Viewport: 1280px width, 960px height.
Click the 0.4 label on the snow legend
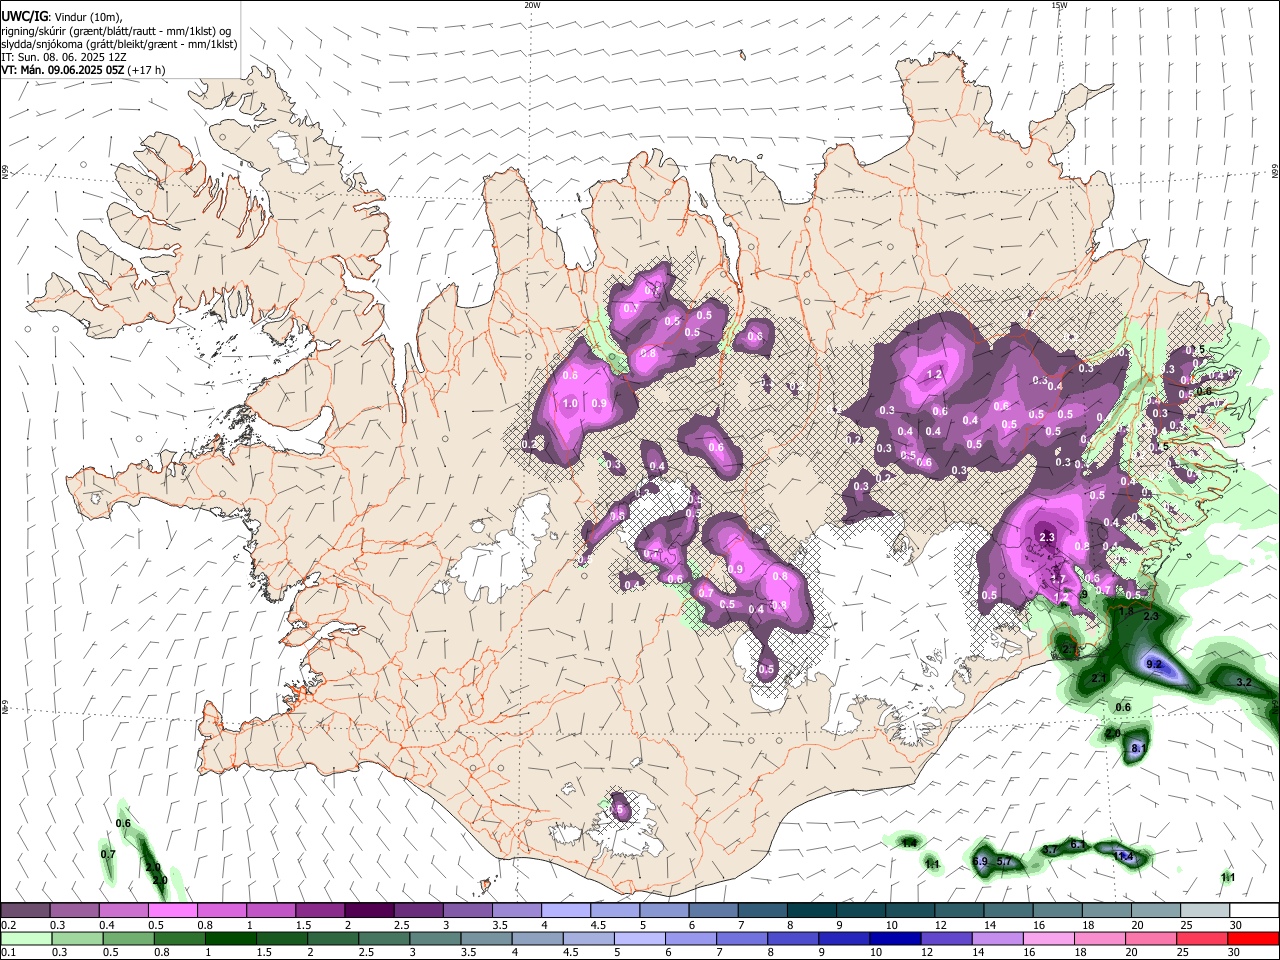[106, 925]
